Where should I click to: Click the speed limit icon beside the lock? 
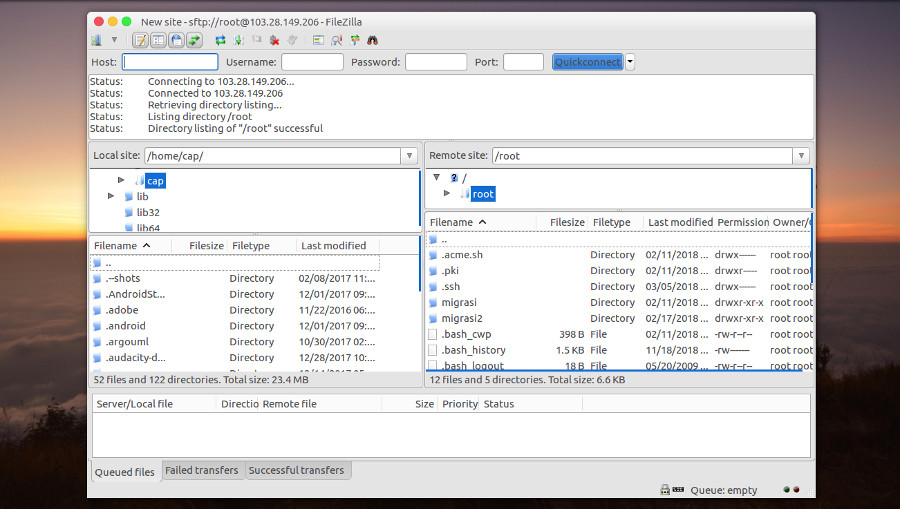678,489
